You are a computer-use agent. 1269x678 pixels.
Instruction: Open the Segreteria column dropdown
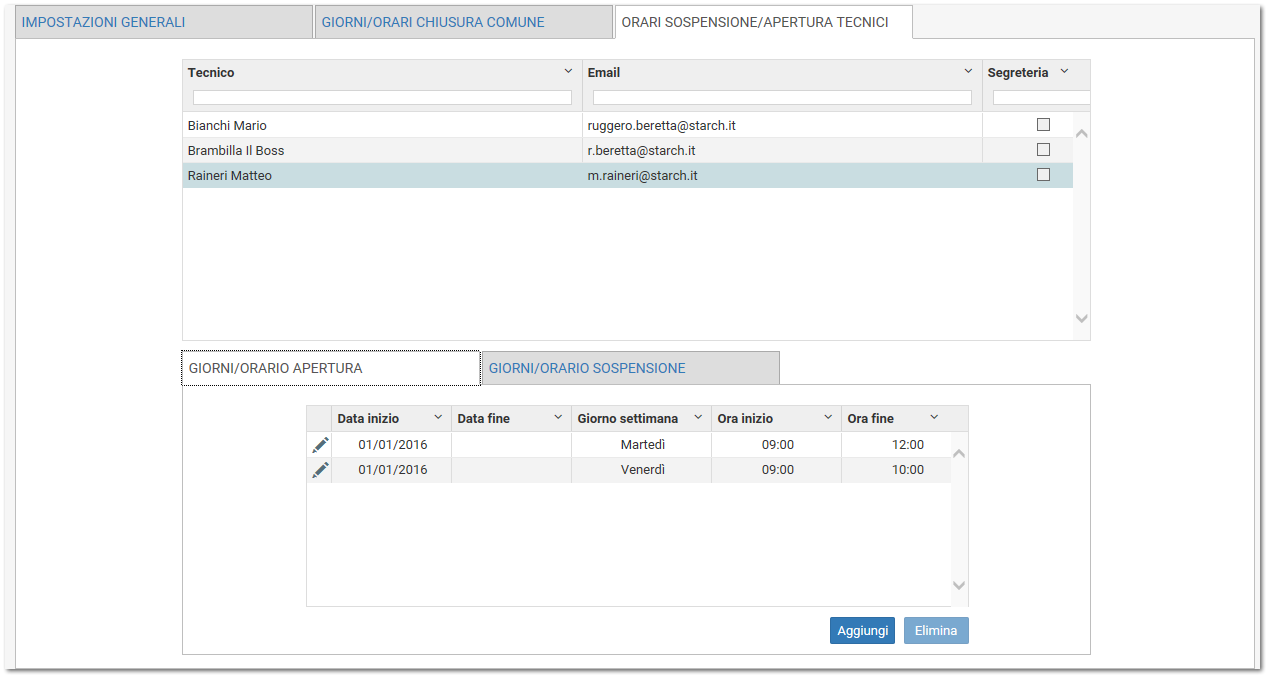click(1064, 72)
